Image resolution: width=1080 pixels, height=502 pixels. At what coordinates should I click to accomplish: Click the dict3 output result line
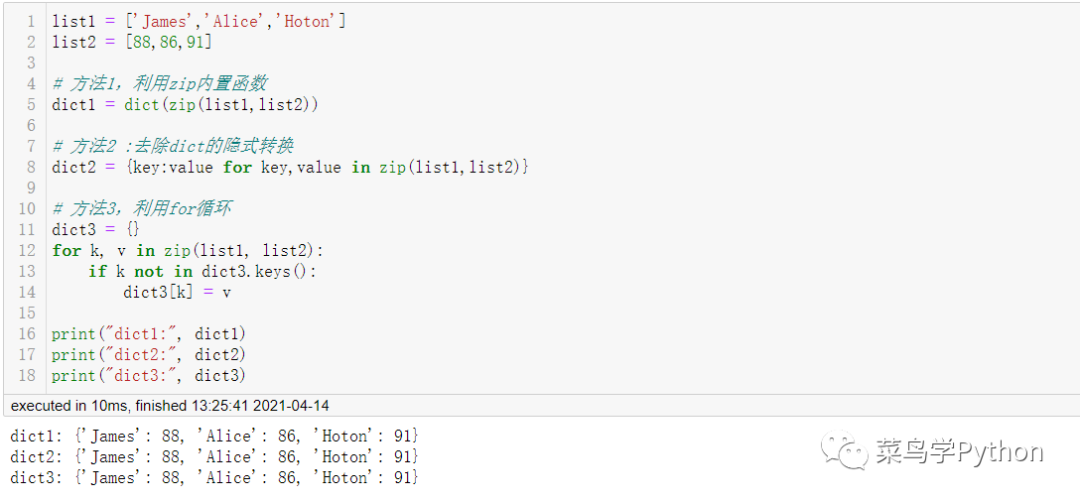[x=214, y=478]
